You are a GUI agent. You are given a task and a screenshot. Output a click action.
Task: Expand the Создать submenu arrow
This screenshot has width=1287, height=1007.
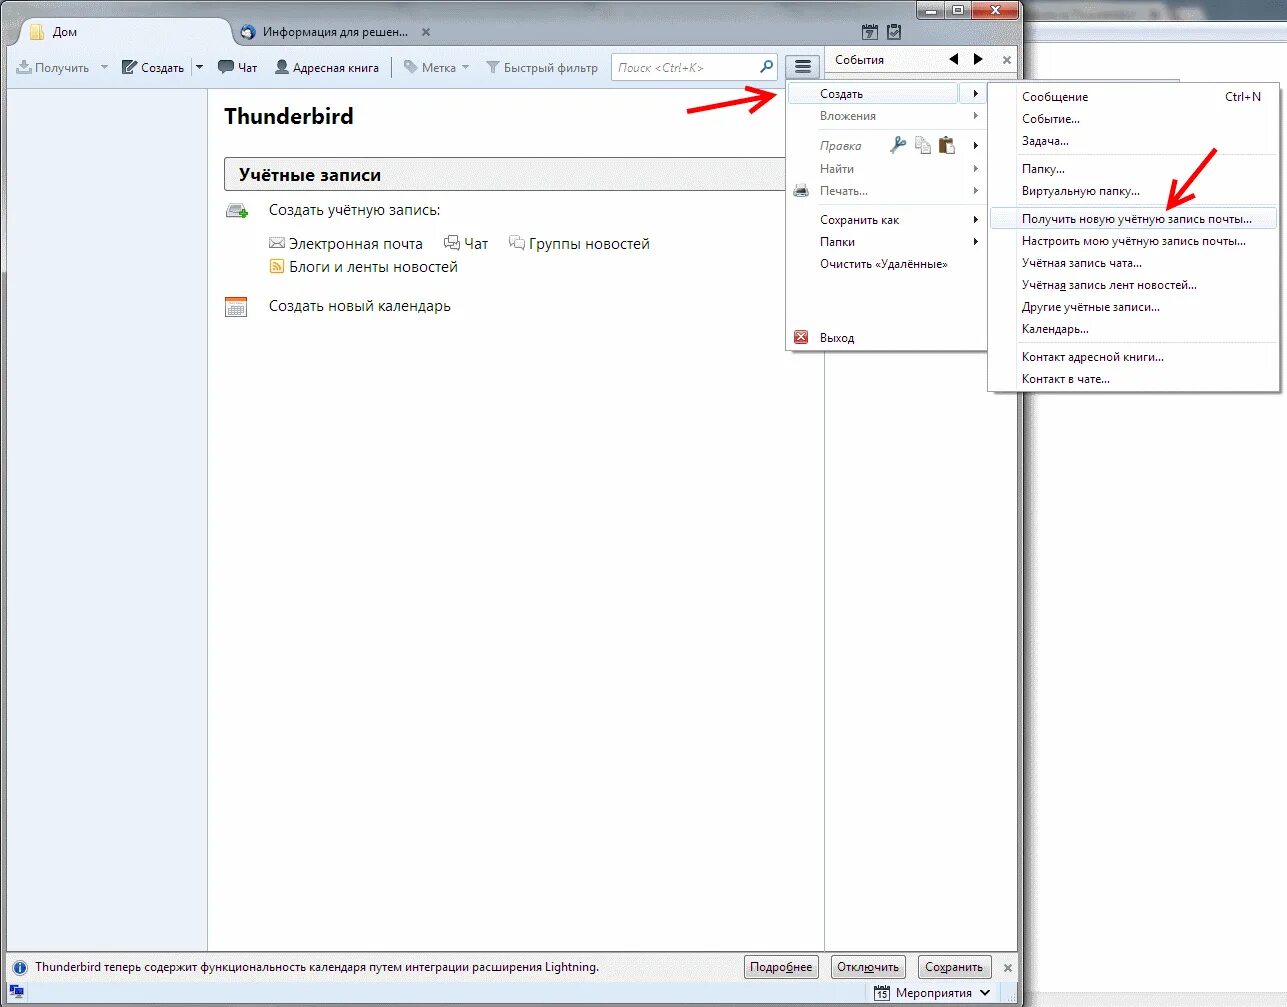975,93
